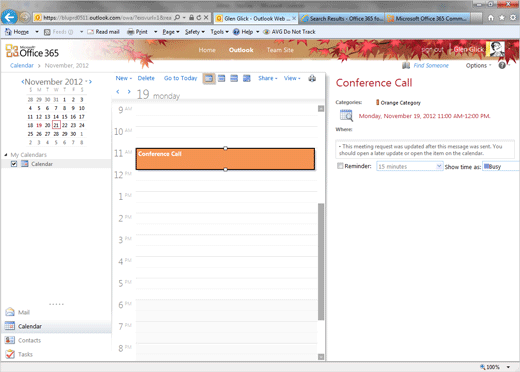Uncheck the Calendar checkbox under My Calendars
The width and height of the screenshot is (520, 372).
(14, 164)
